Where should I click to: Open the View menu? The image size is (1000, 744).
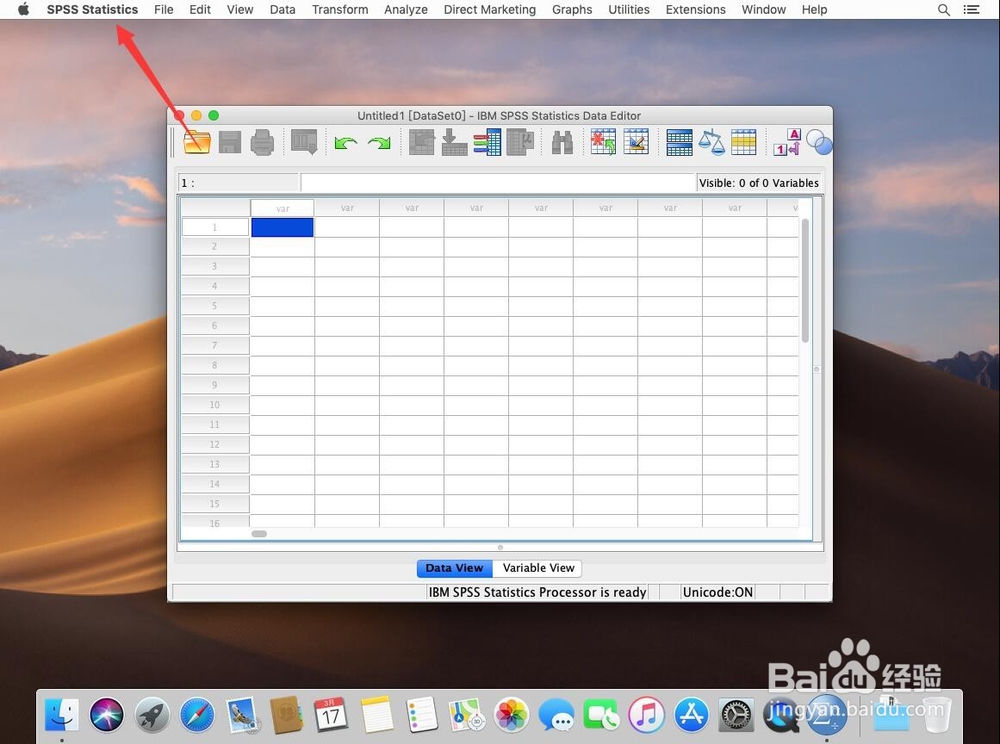[240, 10]
